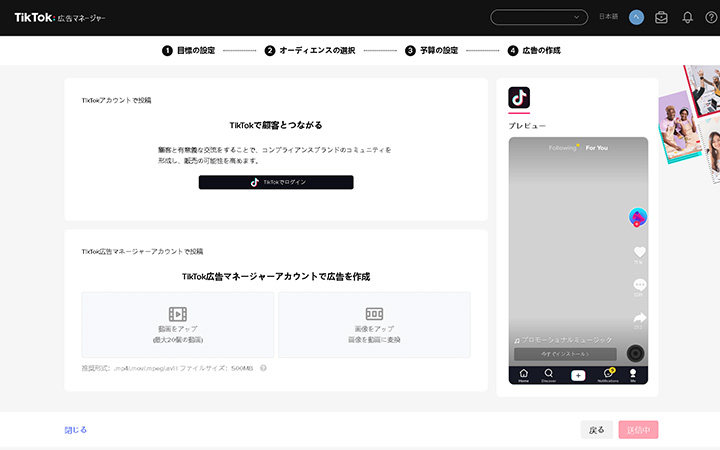Click the install call-to-action bar in preview

point(565,354)
